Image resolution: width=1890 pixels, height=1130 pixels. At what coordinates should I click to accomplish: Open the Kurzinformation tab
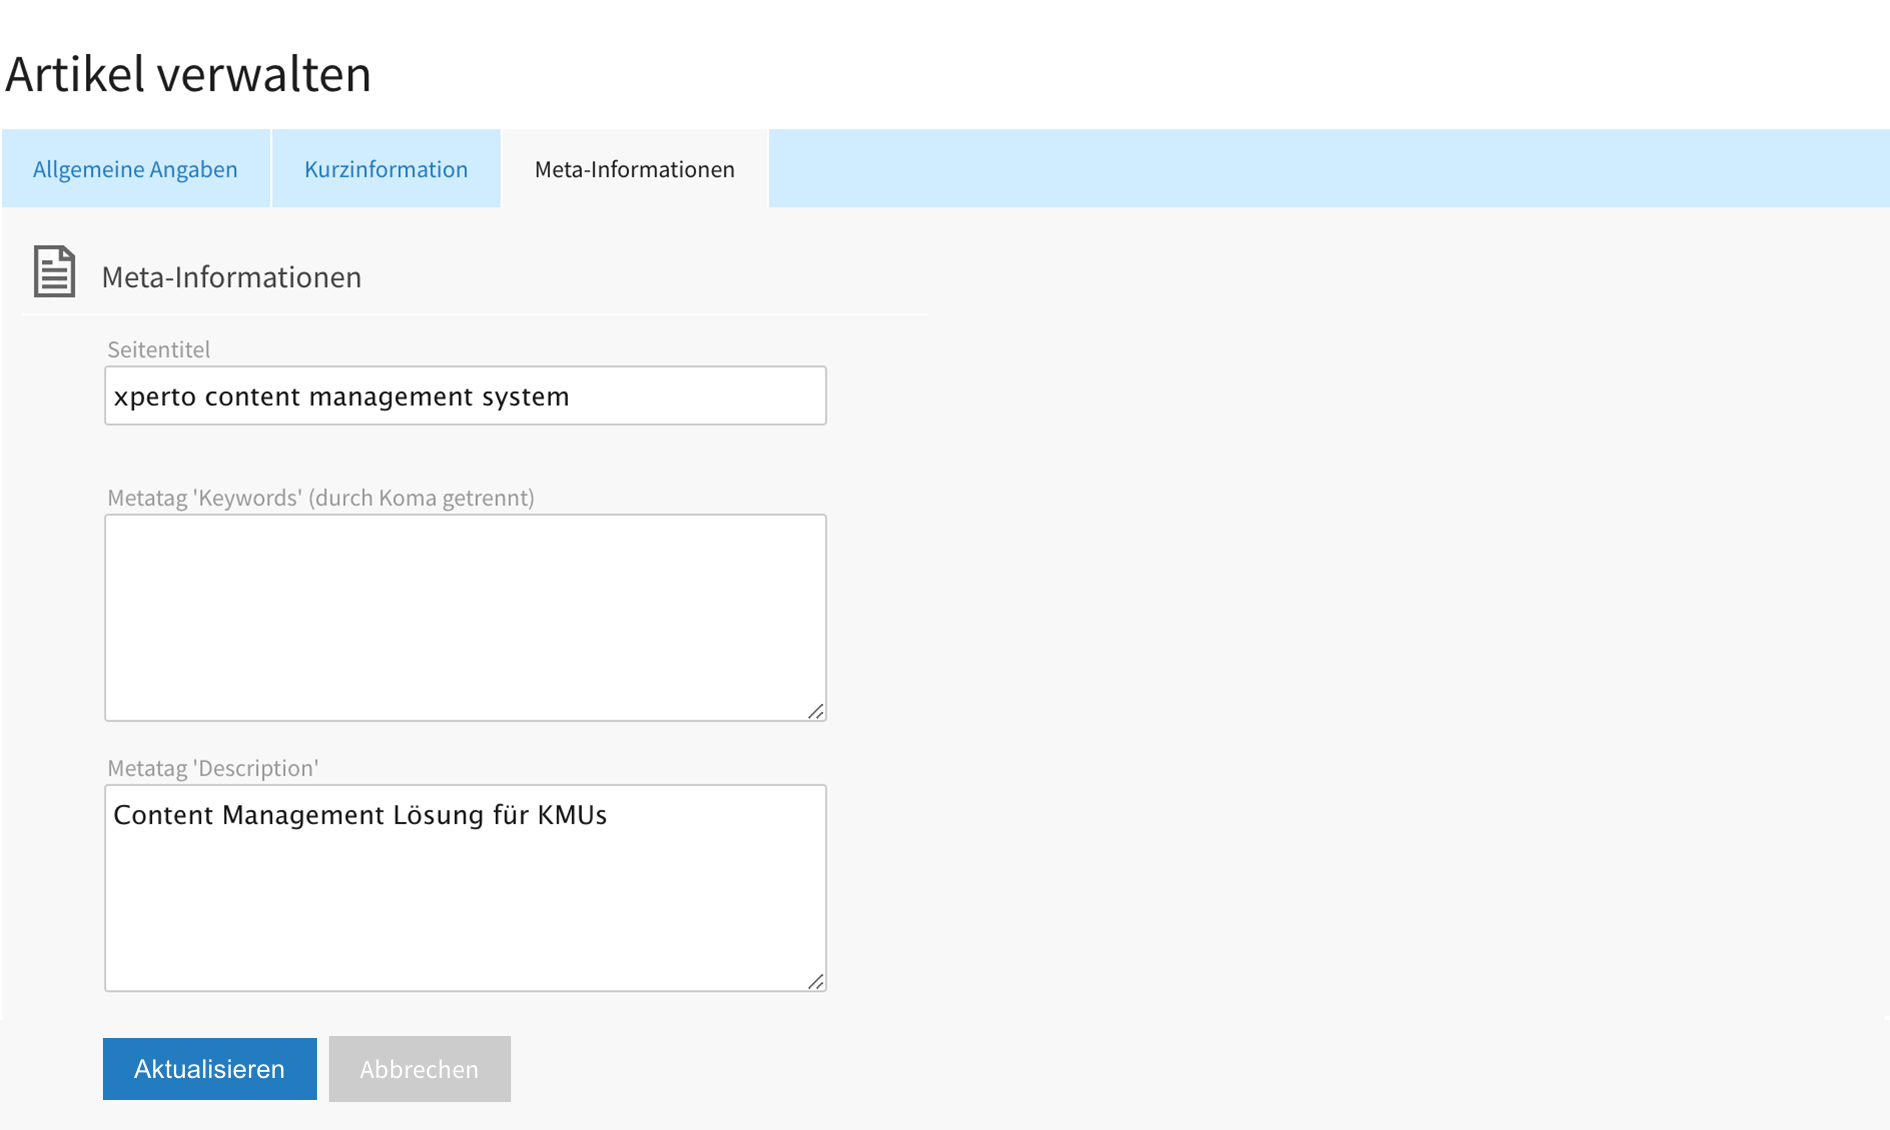(x=386, y=169)
